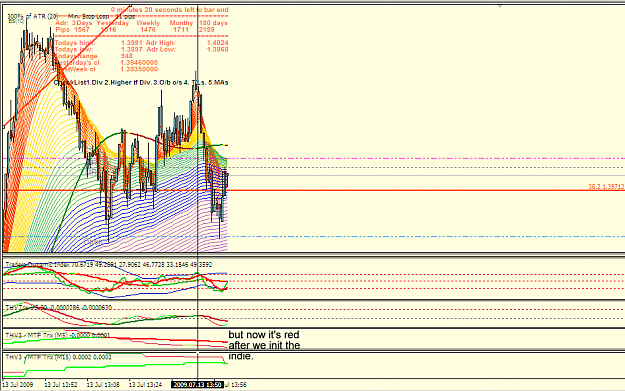Click the "Adr Low:" label
The image size is (625, 391).
(161, 49)
